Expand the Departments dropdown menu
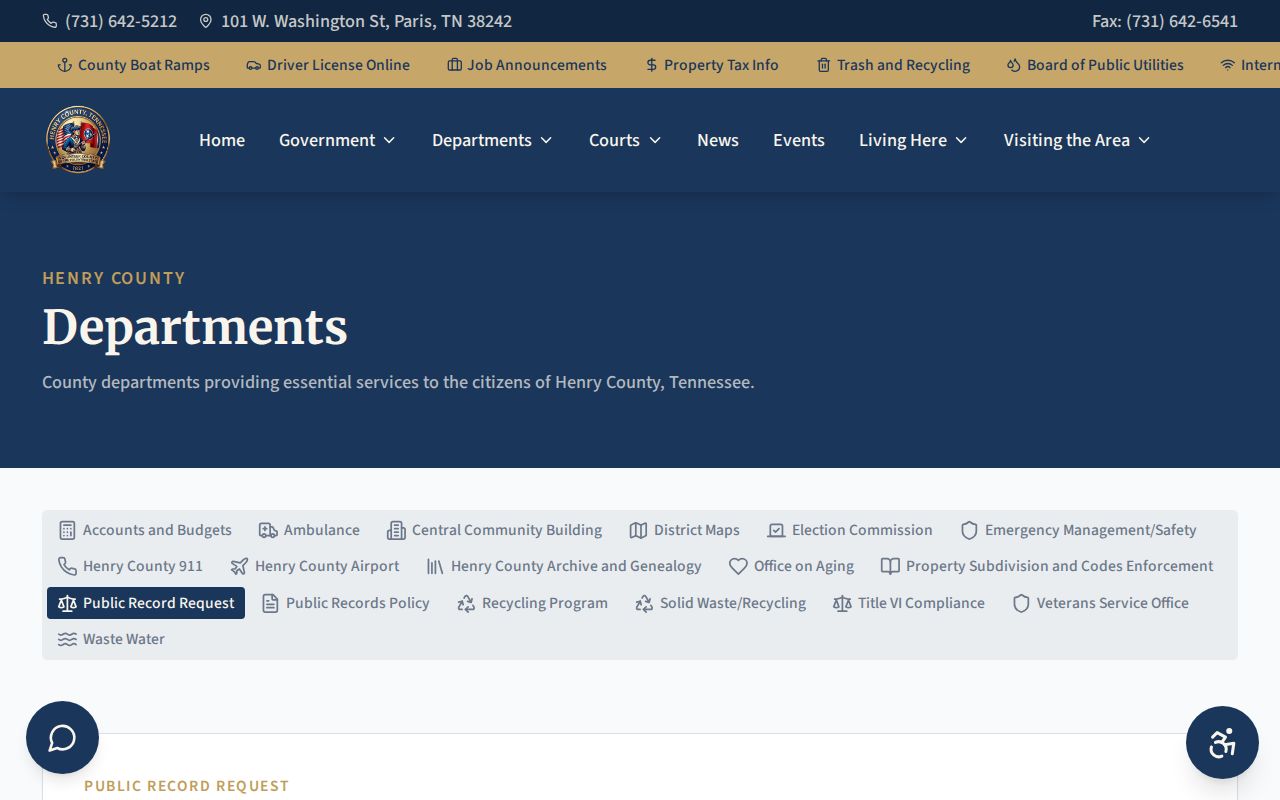The height and width of the screenshot is (800, 1280). (492, 140)
